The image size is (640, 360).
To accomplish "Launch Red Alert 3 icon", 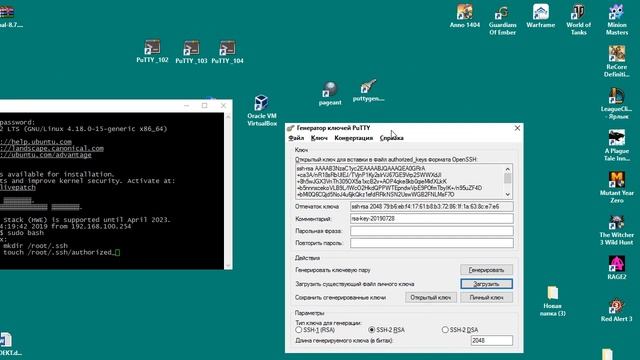I will click(x=616, y=310).
